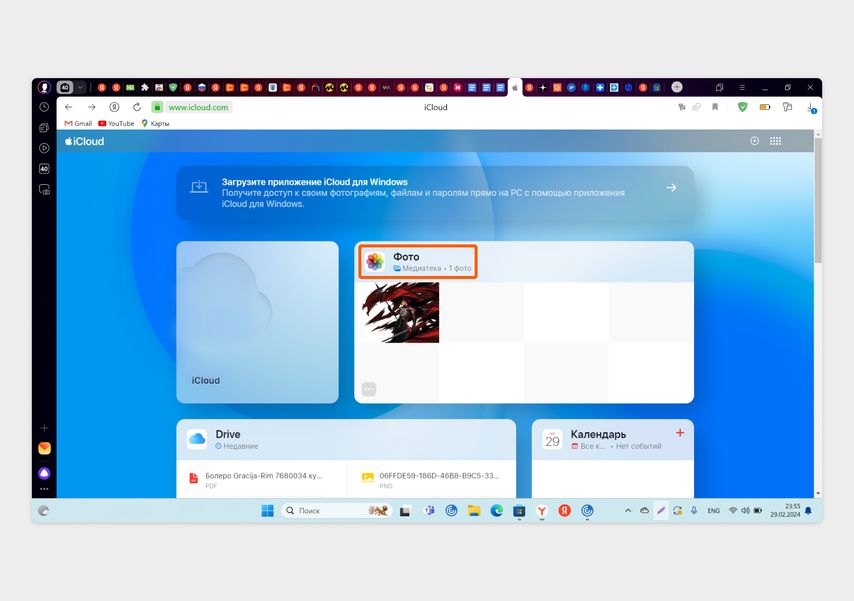Click the scrollbar down arrow

click(x=818, y=494)
